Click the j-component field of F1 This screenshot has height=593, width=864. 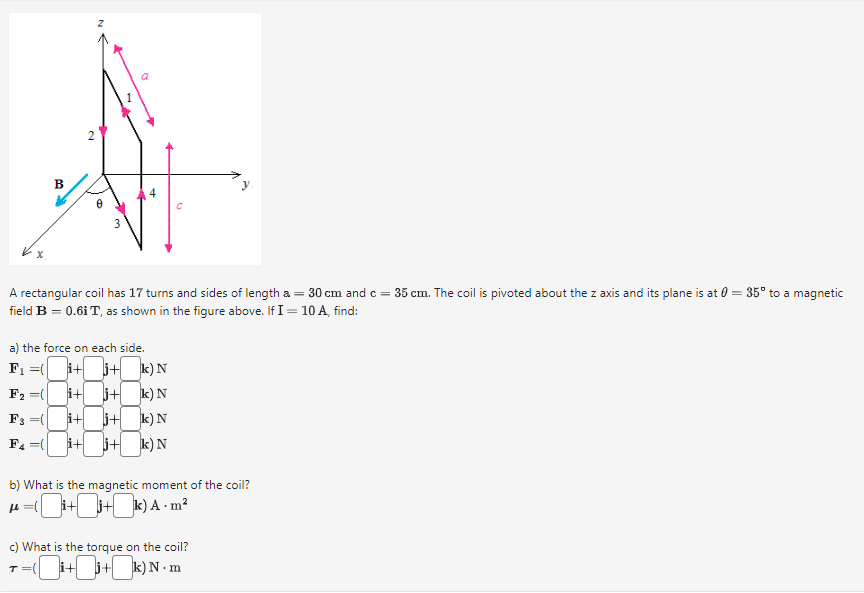(93, 367)
